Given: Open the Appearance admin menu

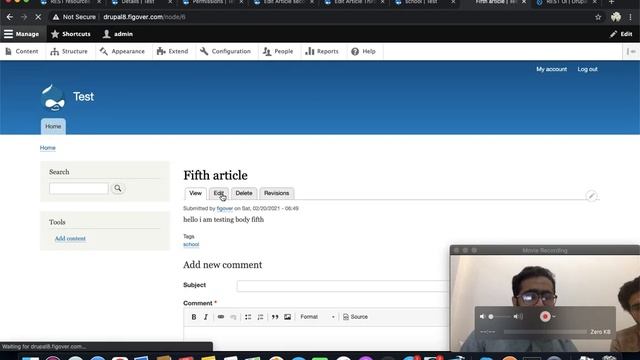Looking at the screenshot, I should click(122, 51).
